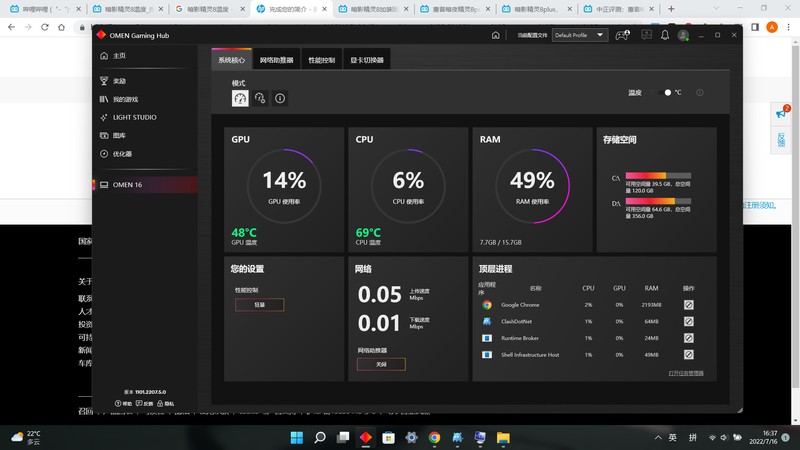The height and width of the screenshot is (450, 800).
Task: Open the game controller icon in header
Action: click(622, 35)
